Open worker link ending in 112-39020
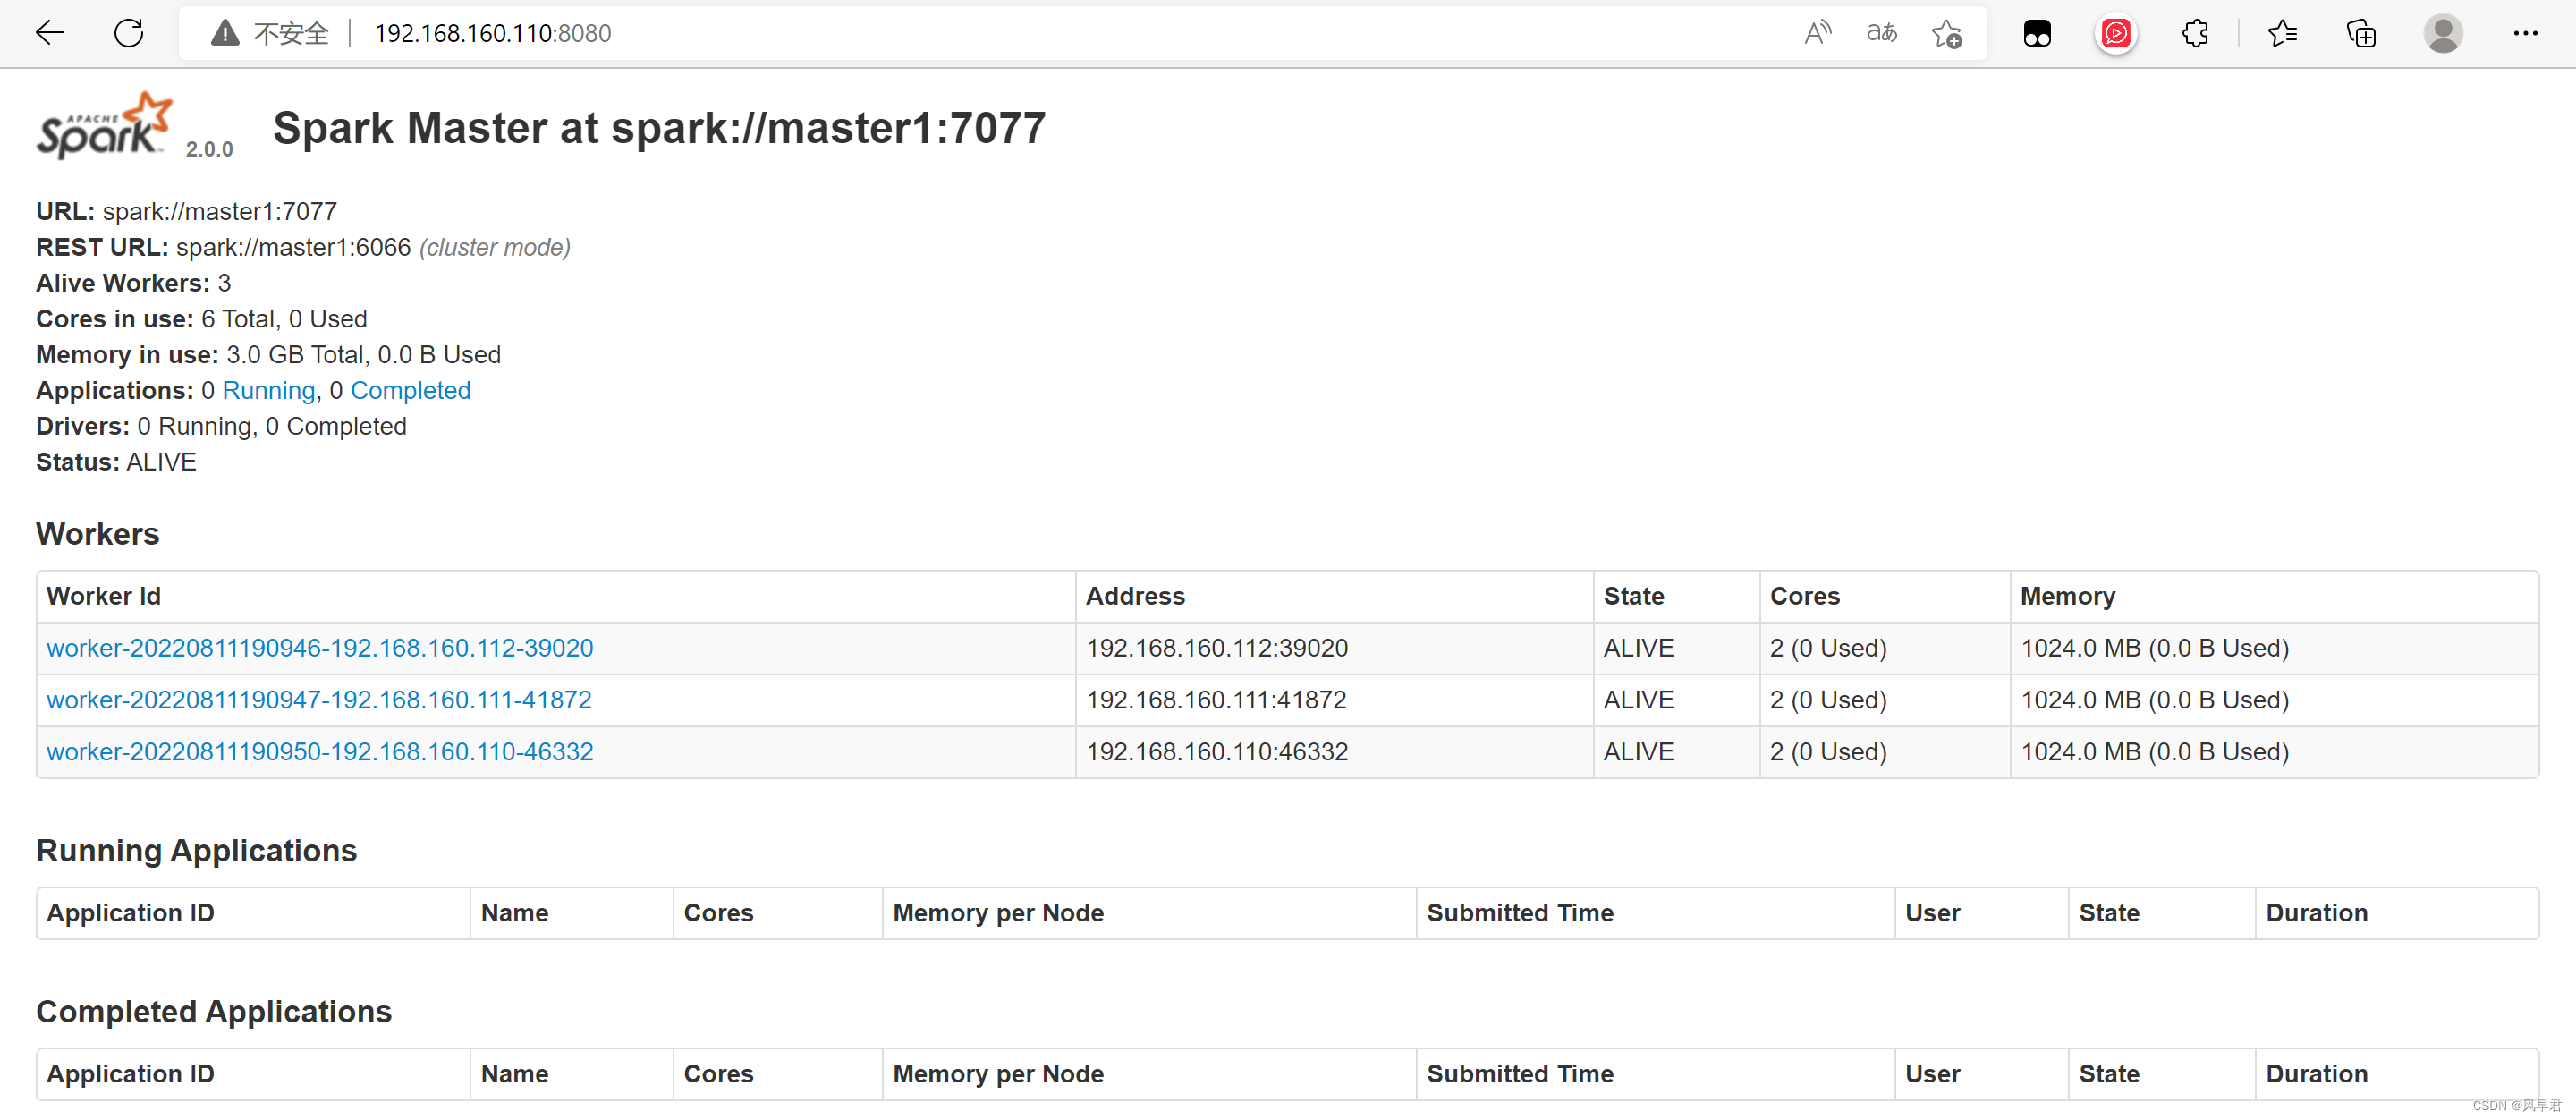2576x1120 pixels. pyautogui.click(x=320, y=648)
